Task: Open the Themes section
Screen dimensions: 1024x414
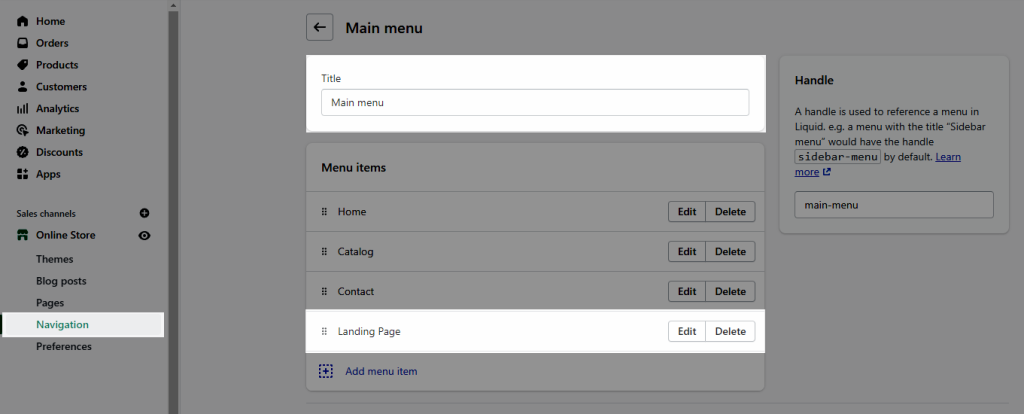Action: click(x=54, y=259)
